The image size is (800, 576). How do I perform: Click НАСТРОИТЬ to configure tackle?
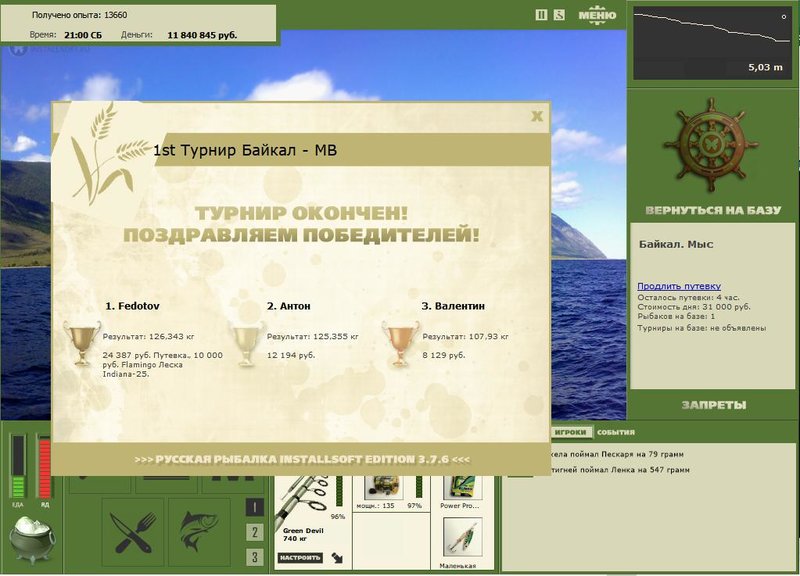[x=300, y=558]
